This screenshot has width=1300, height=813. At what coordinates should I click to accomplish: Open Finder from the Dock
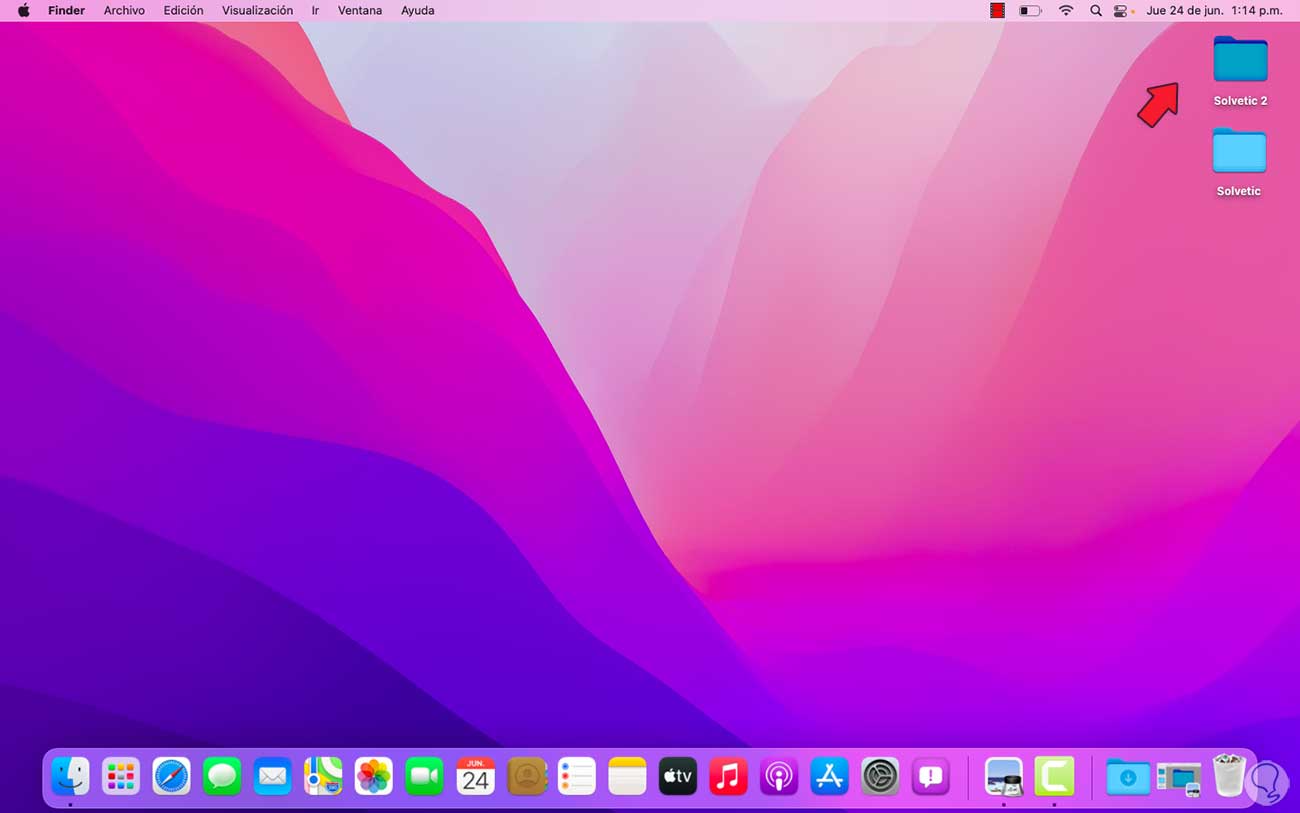tap(70, 776)
